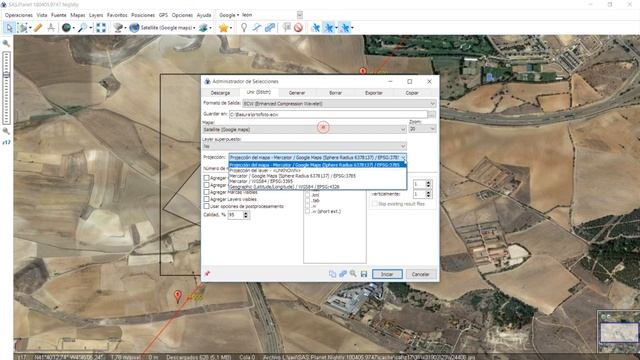Open the Mapa 'Satellite (Google maps)' dropdown

tap(304, 129)
